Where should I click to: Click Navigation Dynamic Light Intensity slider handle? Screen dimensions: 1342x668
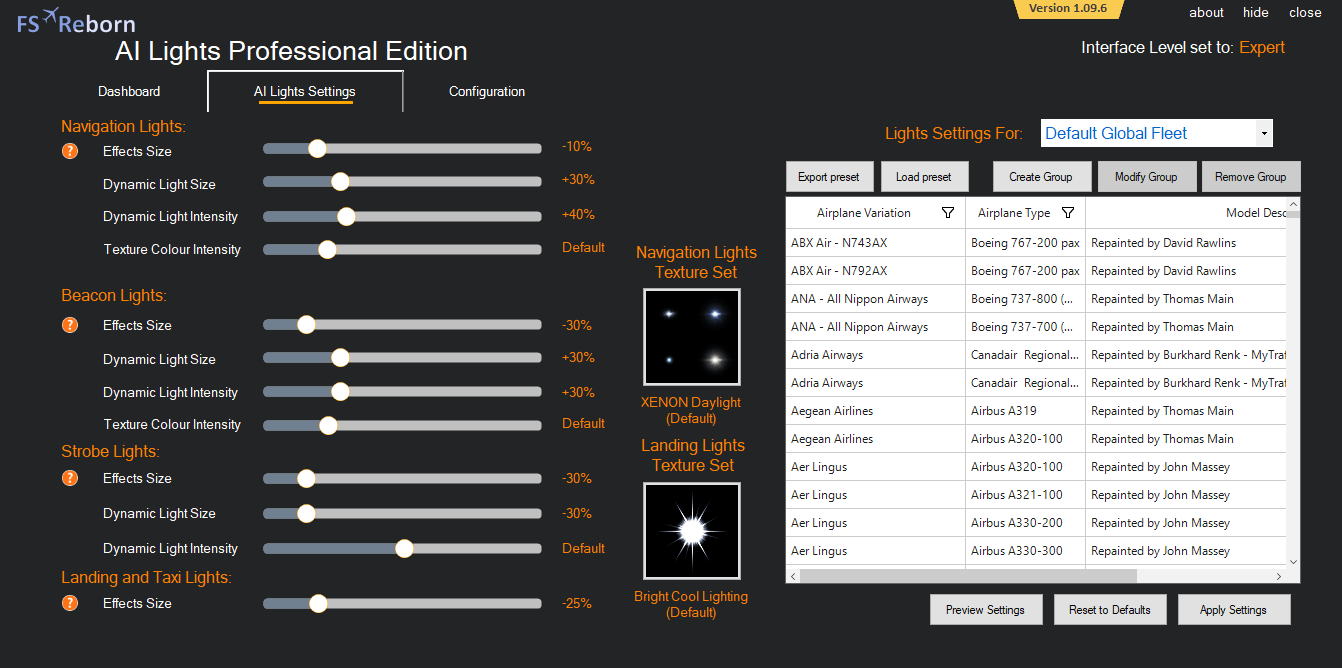coord(346,216)
